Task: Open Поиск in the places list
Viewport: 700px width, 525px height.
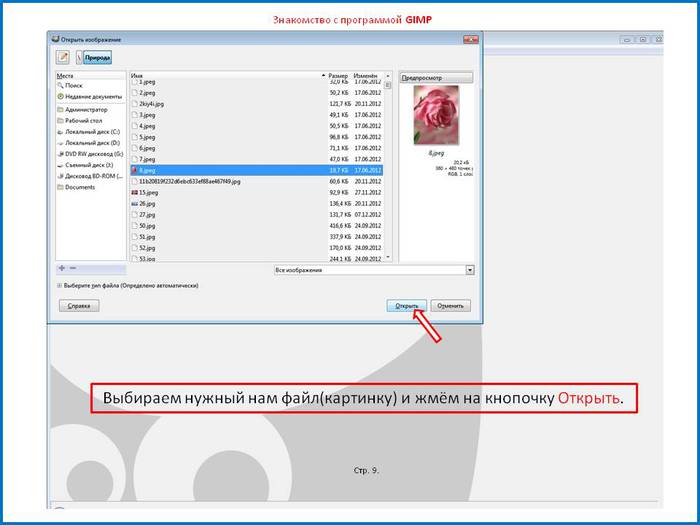Action: [x=74, y=85]
